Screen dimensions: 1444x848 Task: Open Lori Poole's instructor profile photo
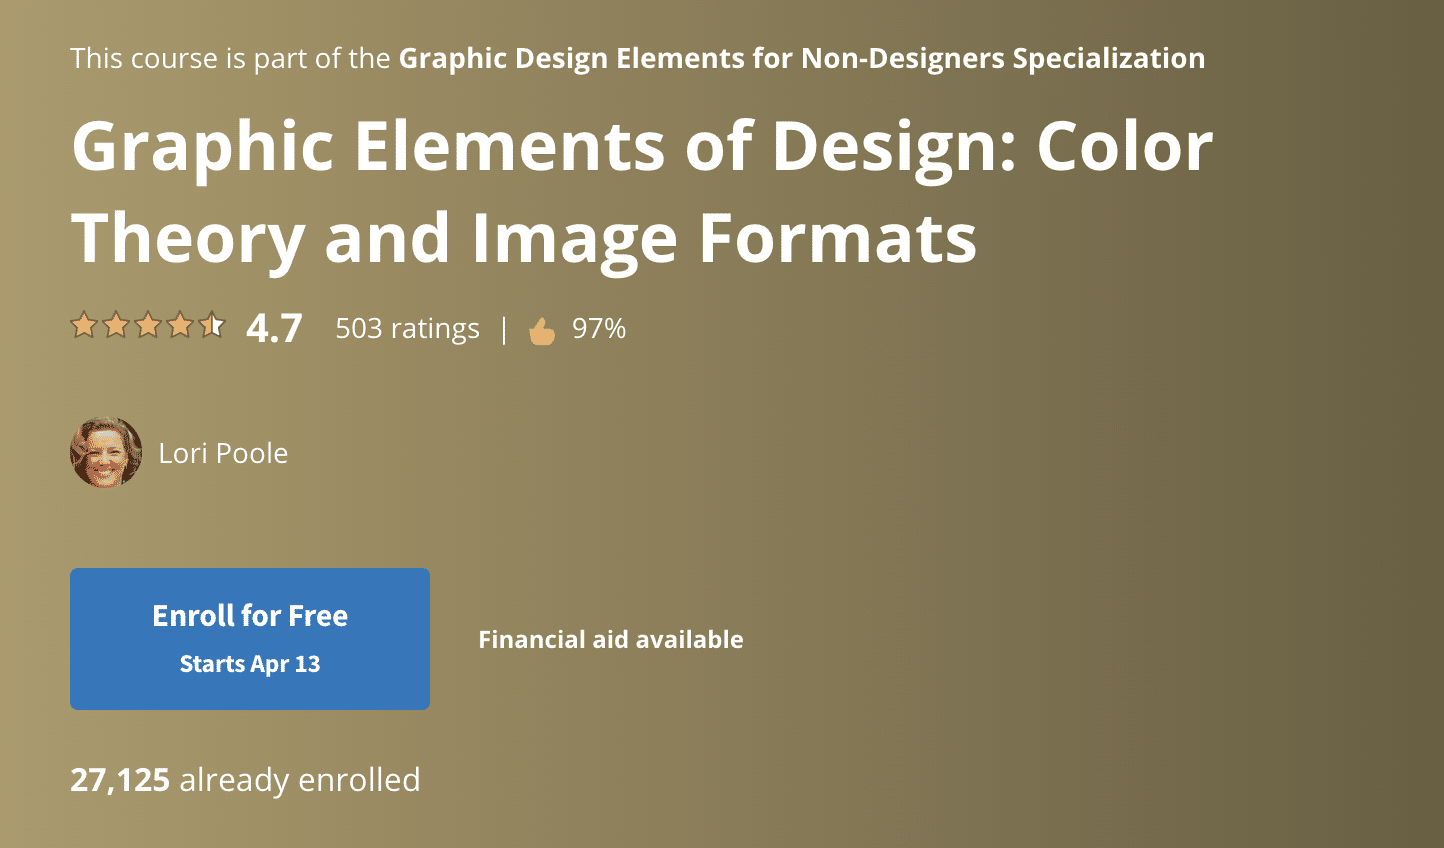pyautogui.click(x=105, y=452)
